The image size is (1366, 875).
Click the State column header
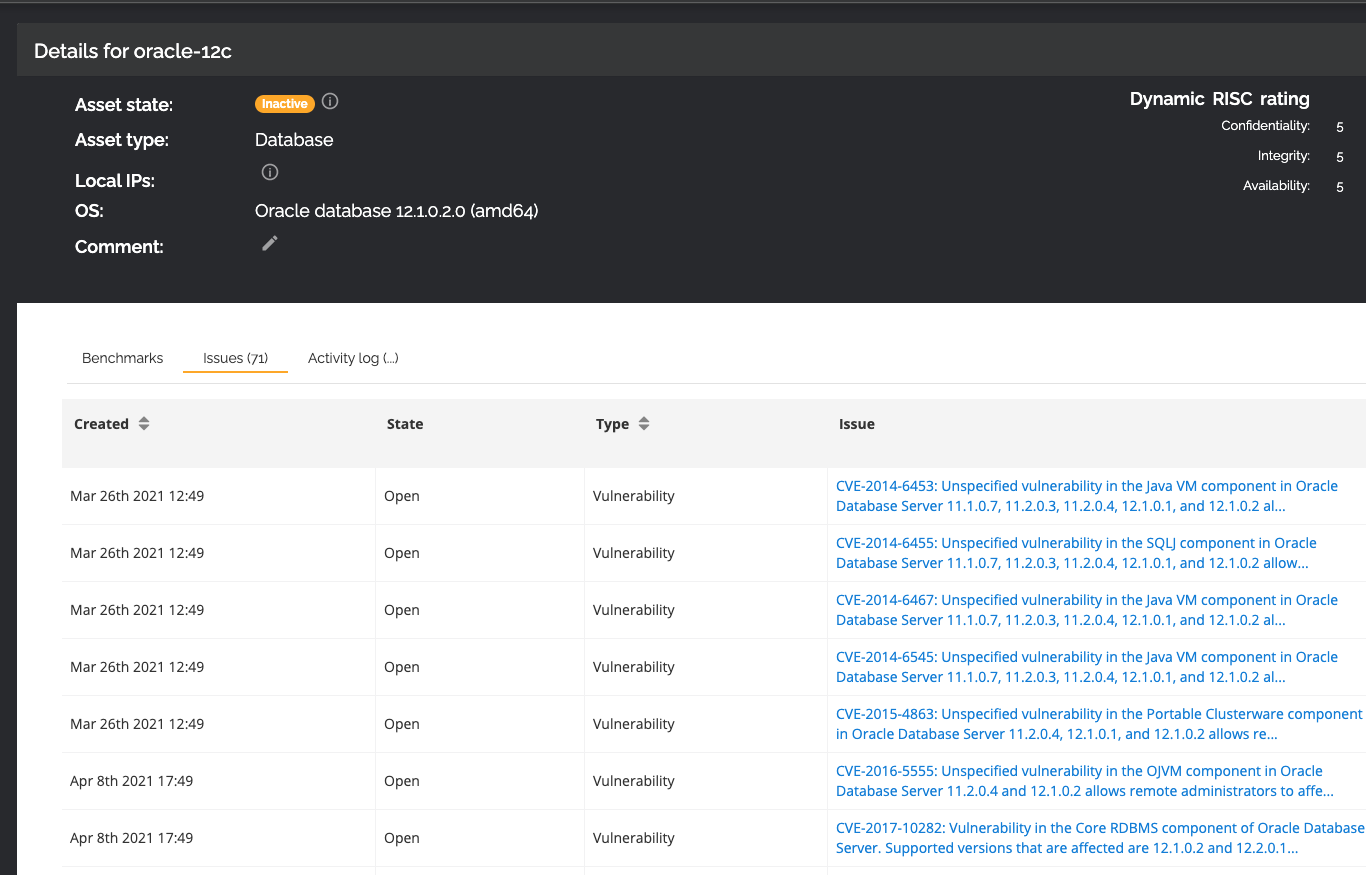pyautogui.click(x=405, y=424)
